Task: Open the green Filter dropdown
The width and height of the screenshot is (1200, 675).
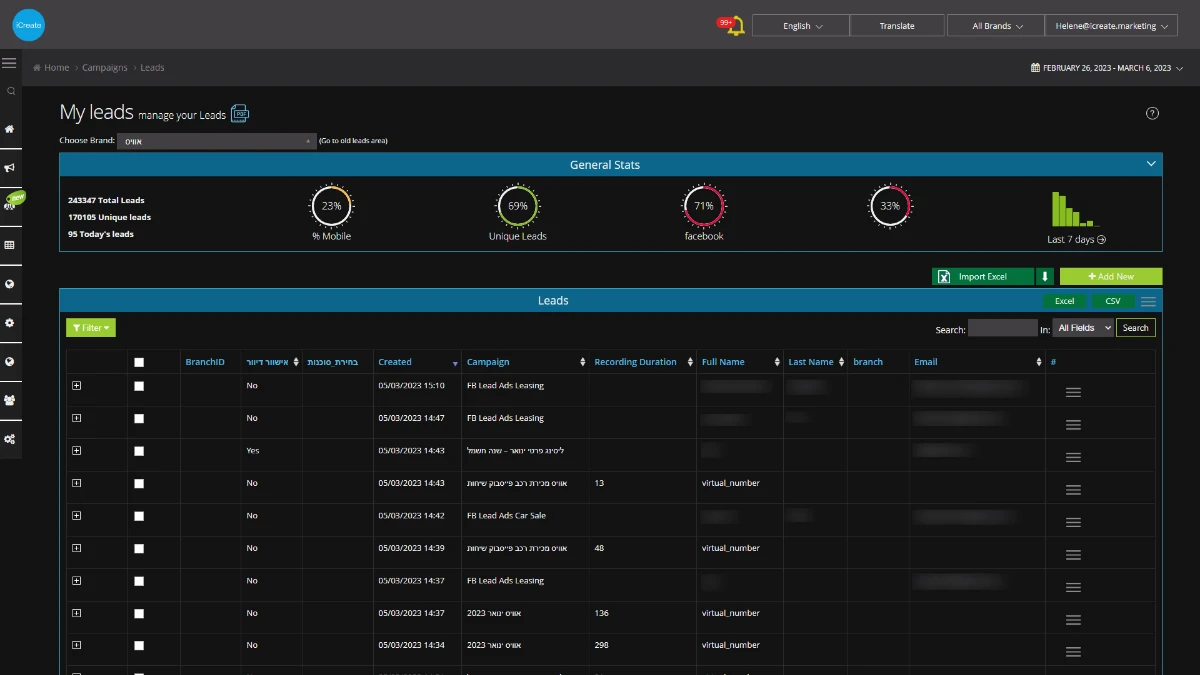Action: (91, 328)
